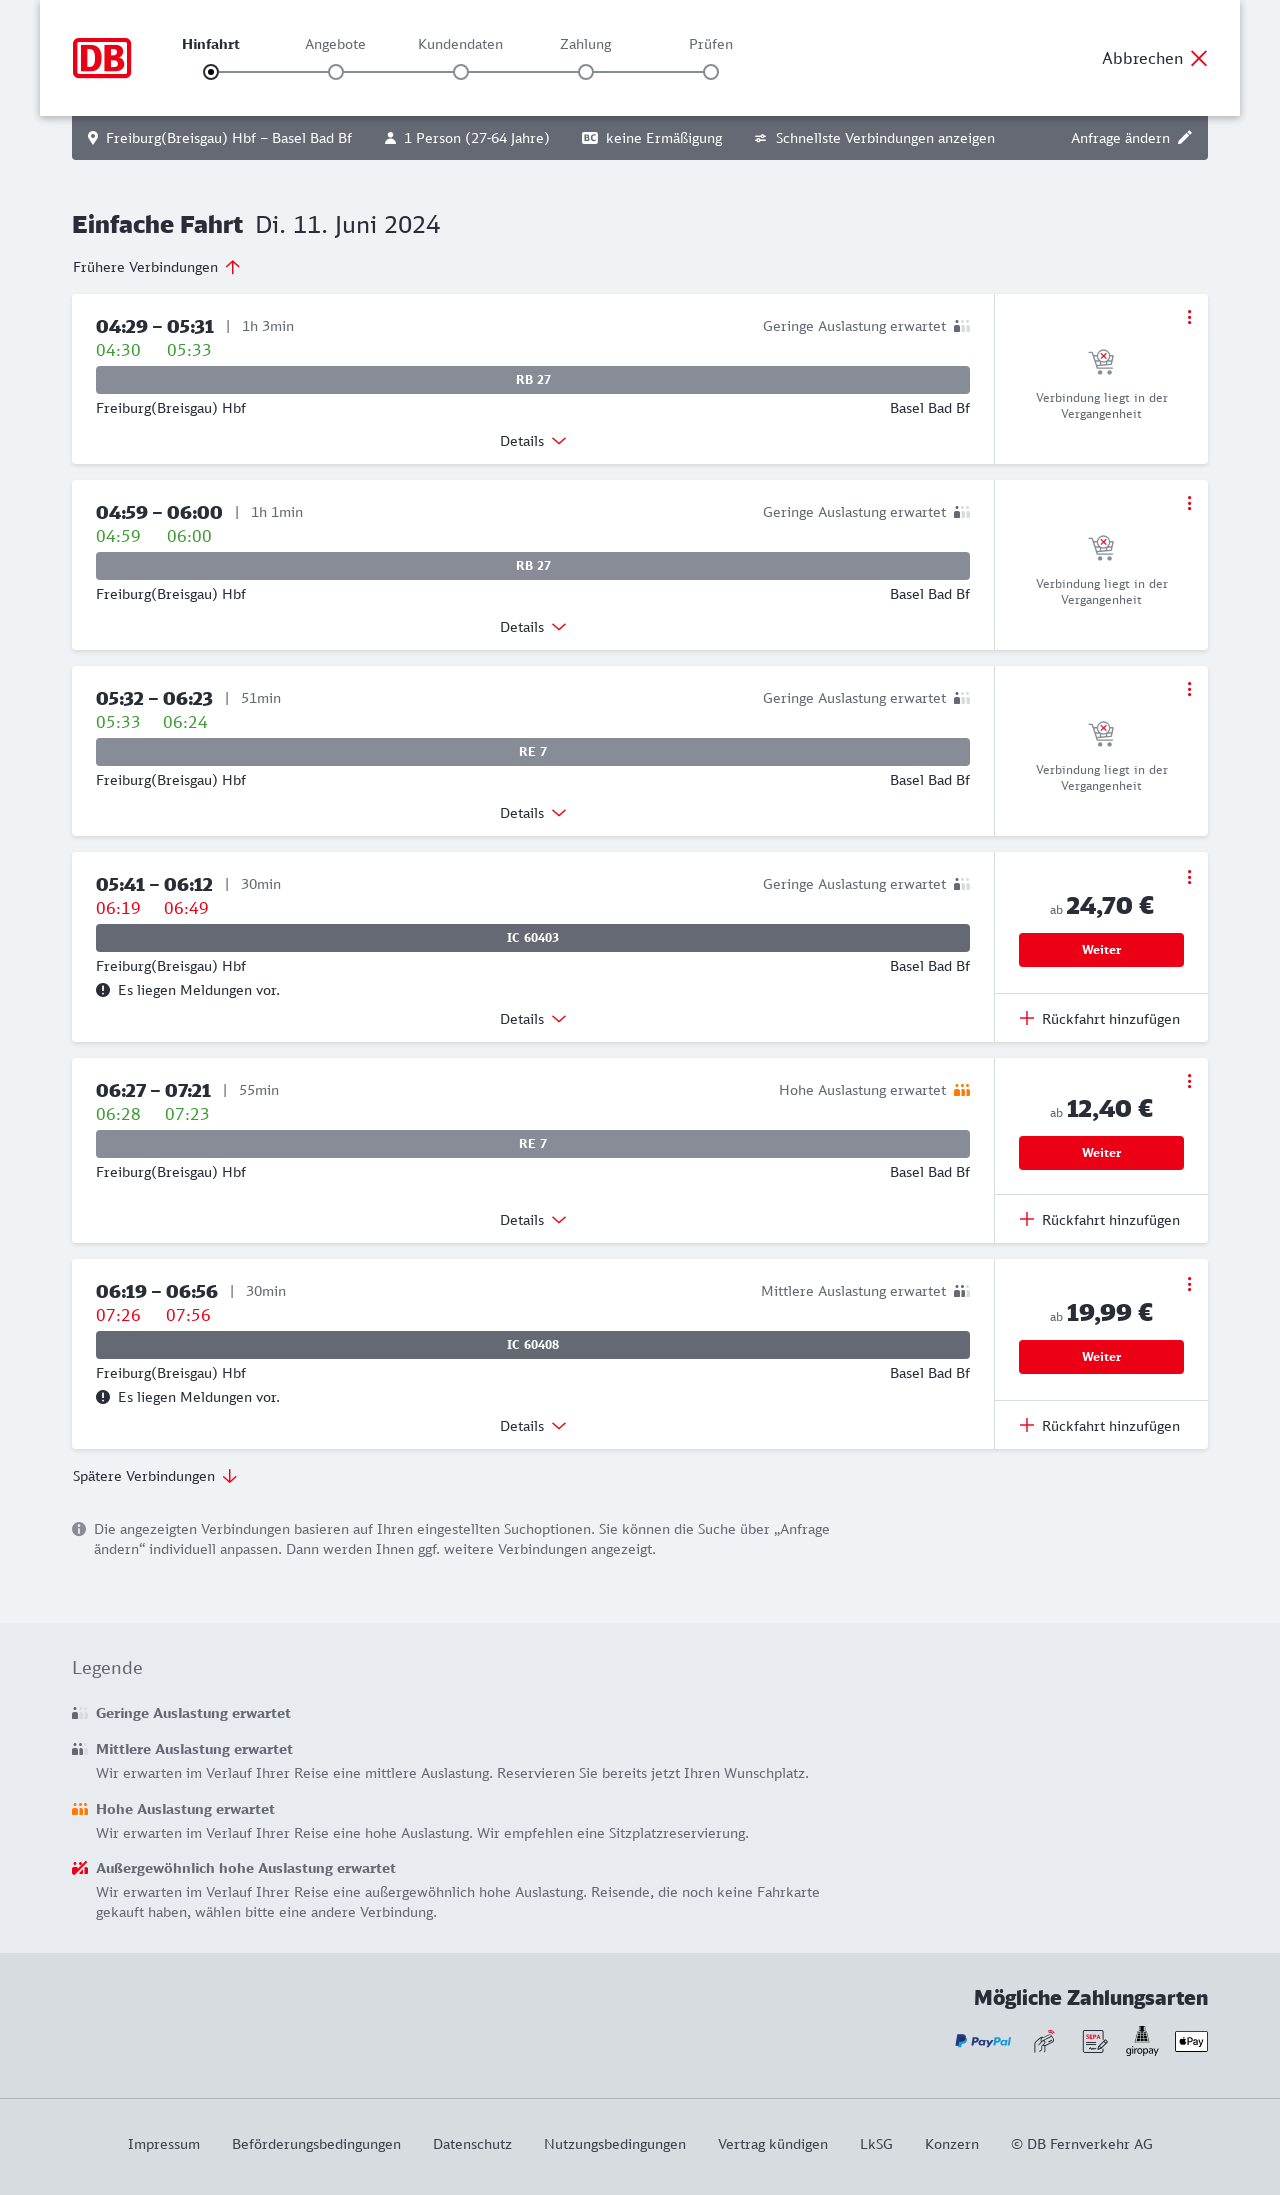This screenshot has width=1280, height=2195.
Task: Open three-dot menu for 04:29 connection
Action: (1189, 317)
